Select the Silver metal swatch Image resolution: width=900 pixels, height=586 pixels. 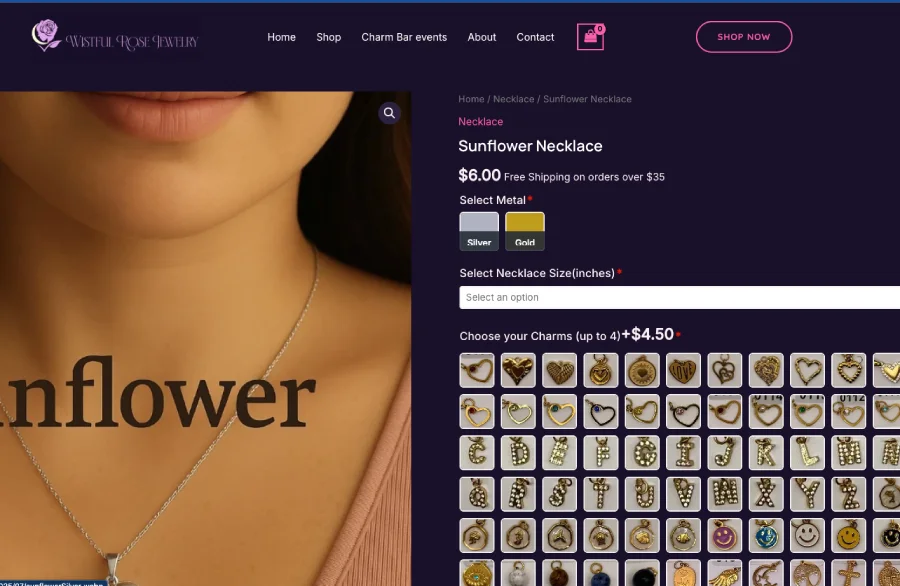(x=479, y=231)
